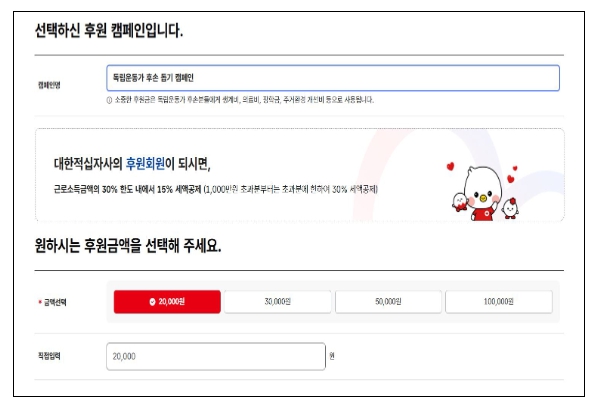
Task: Click the checkmark icon on 20,000원 button
Action: pos(151,301)
